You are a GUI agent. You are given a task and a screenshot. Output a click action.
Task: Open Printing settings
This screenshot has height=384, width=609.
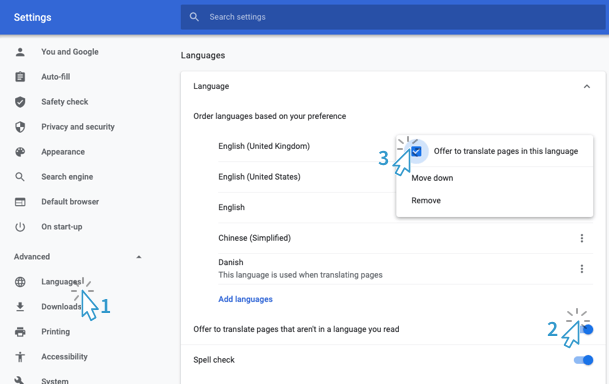pos(56,332)
